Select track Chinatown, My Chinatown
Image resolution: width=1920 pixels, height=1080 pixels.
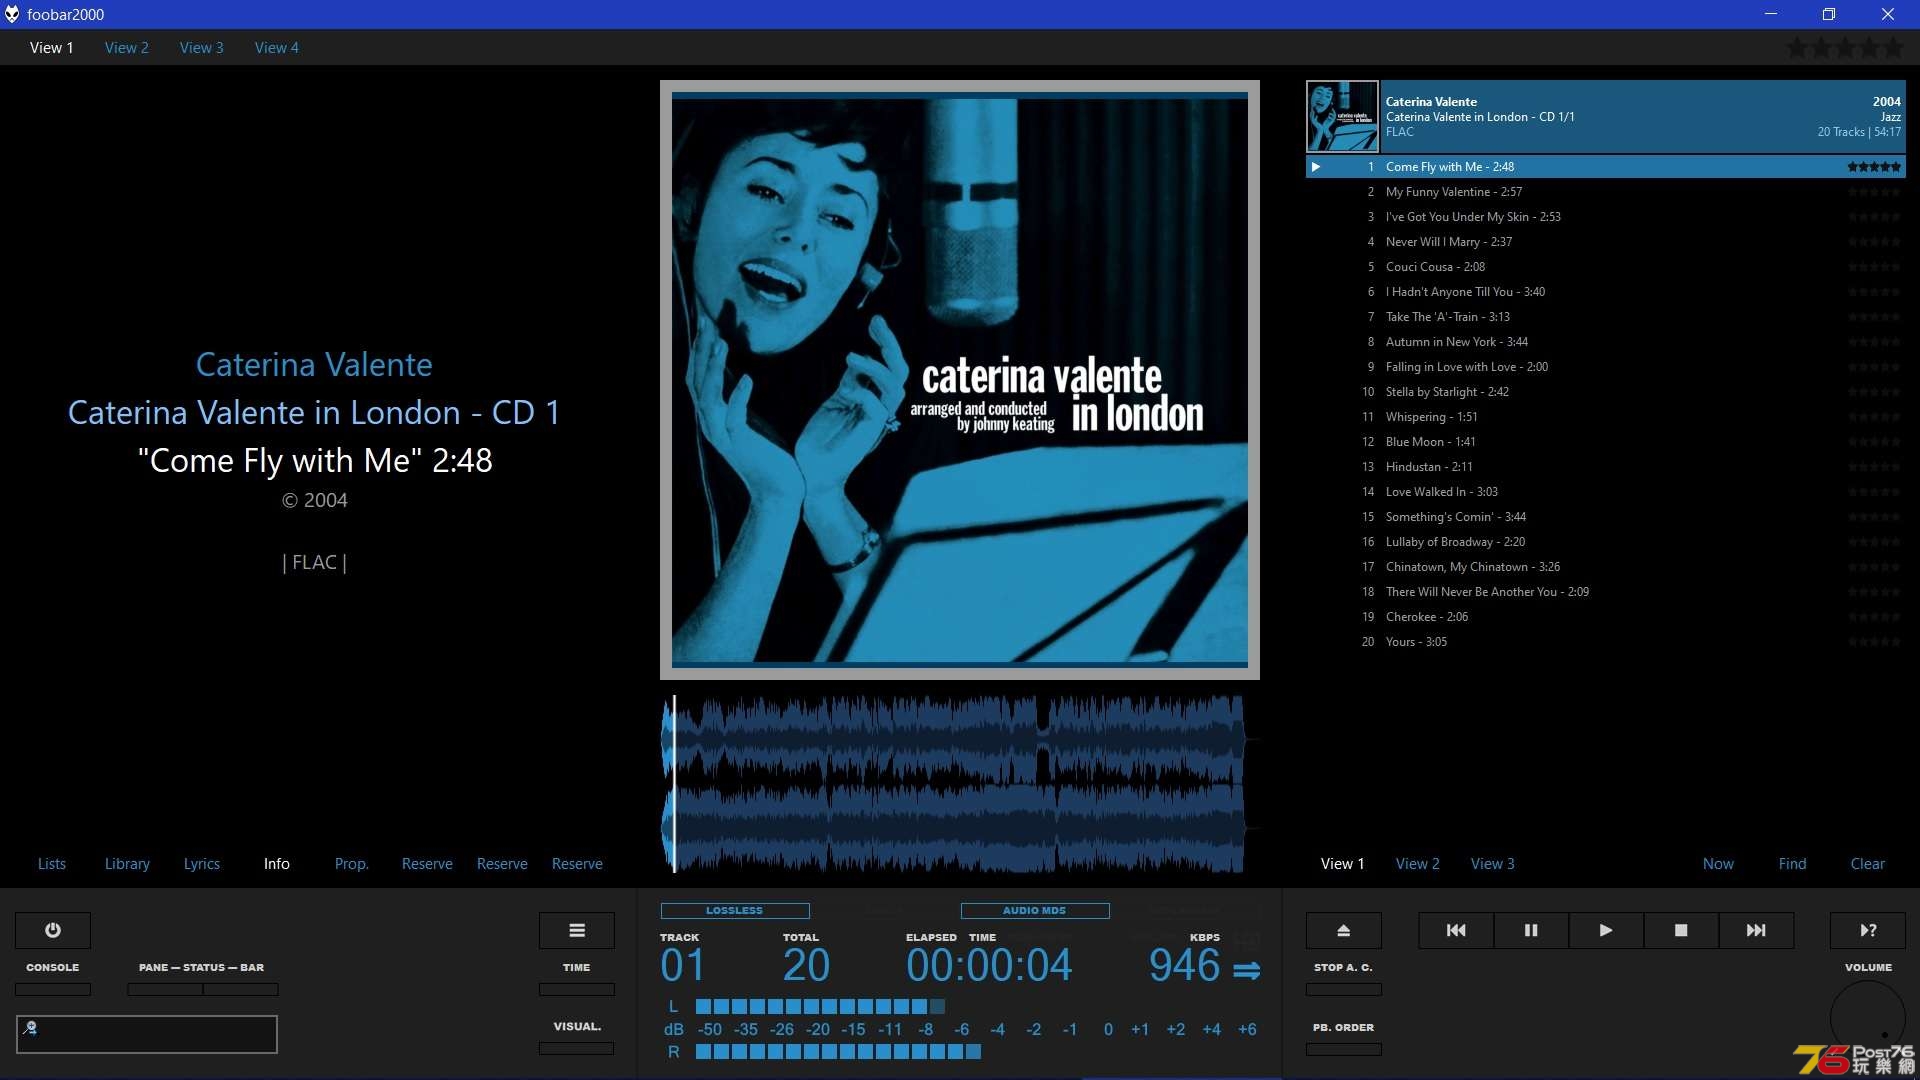pos(1606,567)
